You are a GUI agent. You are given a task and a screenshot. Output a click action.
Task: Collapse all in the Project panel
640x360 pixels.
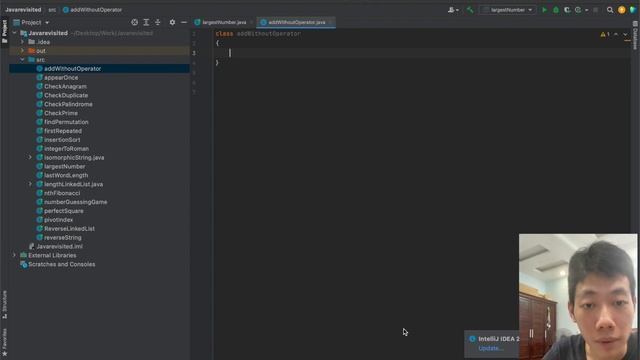(158, 22)
